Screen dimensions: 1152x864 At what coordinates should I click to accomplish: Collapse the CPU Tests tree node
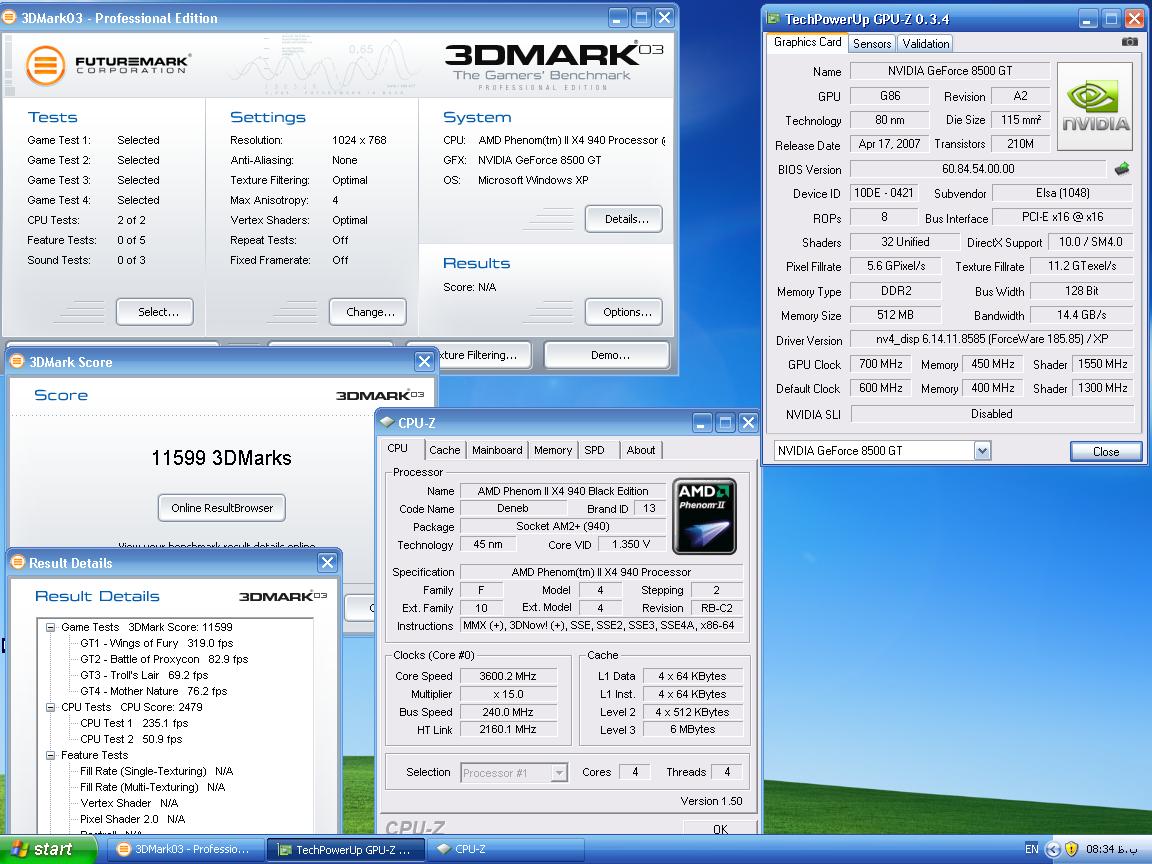pyautogui.click(x=51, y=708)
